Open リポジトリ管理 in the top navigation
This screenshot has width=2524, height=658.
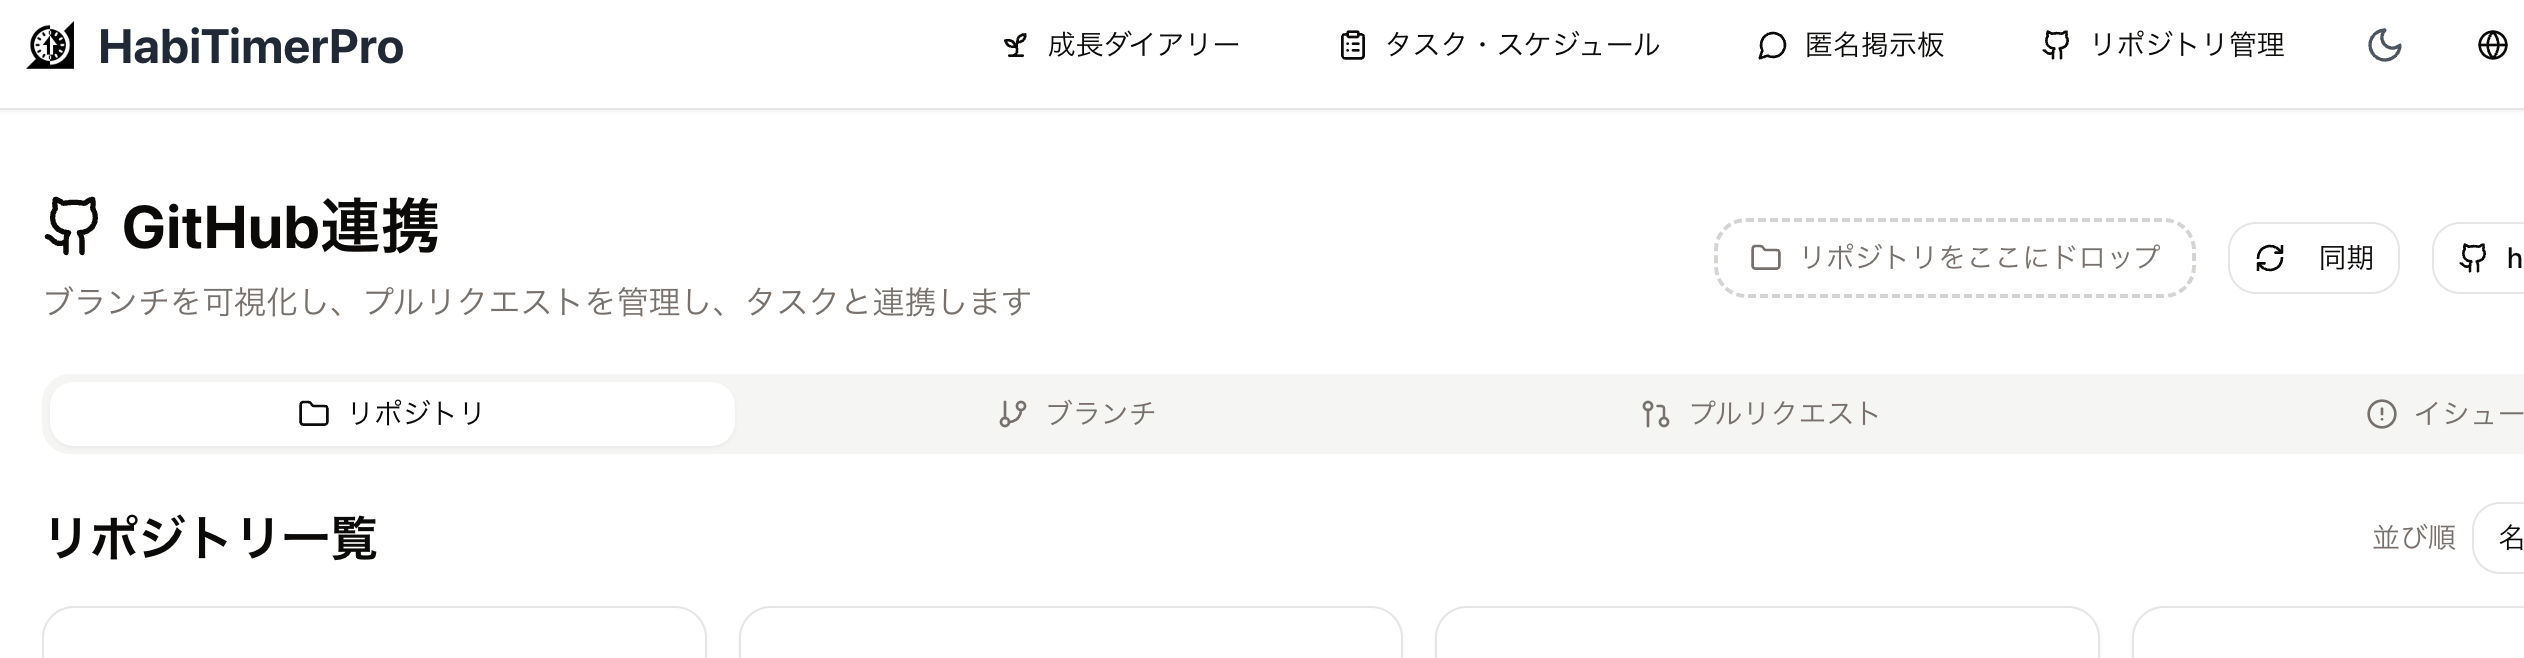click(2187, 45)
